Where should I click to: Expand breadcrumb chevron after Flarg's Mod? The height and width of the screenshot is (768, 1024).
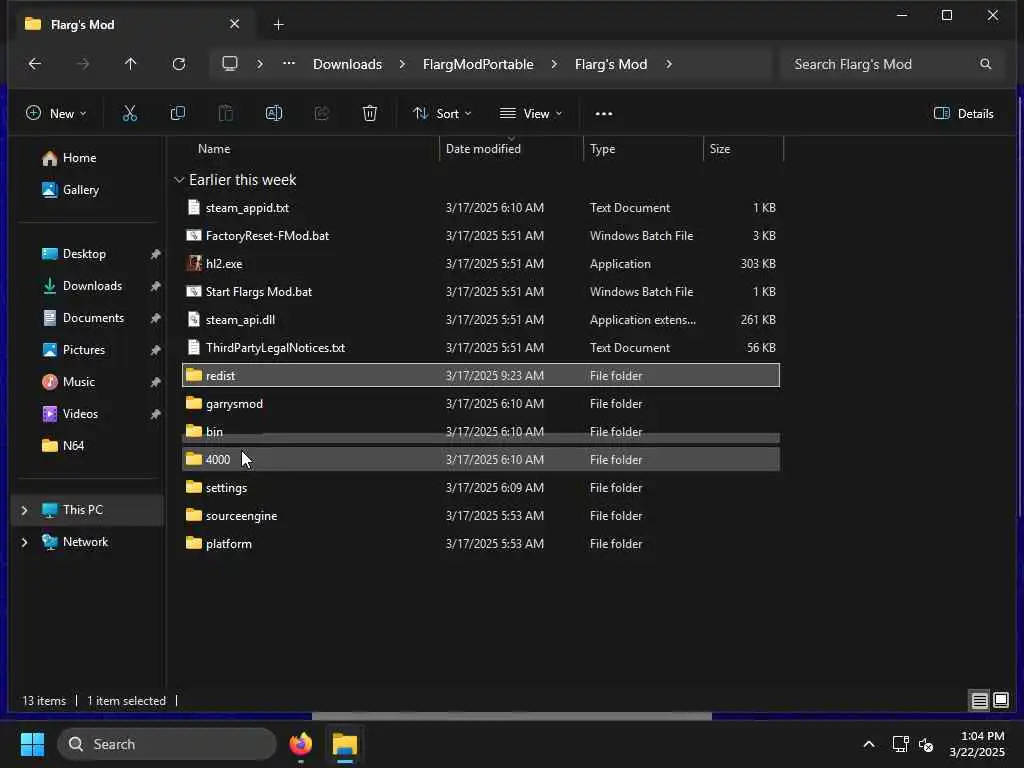pos(669,64)
